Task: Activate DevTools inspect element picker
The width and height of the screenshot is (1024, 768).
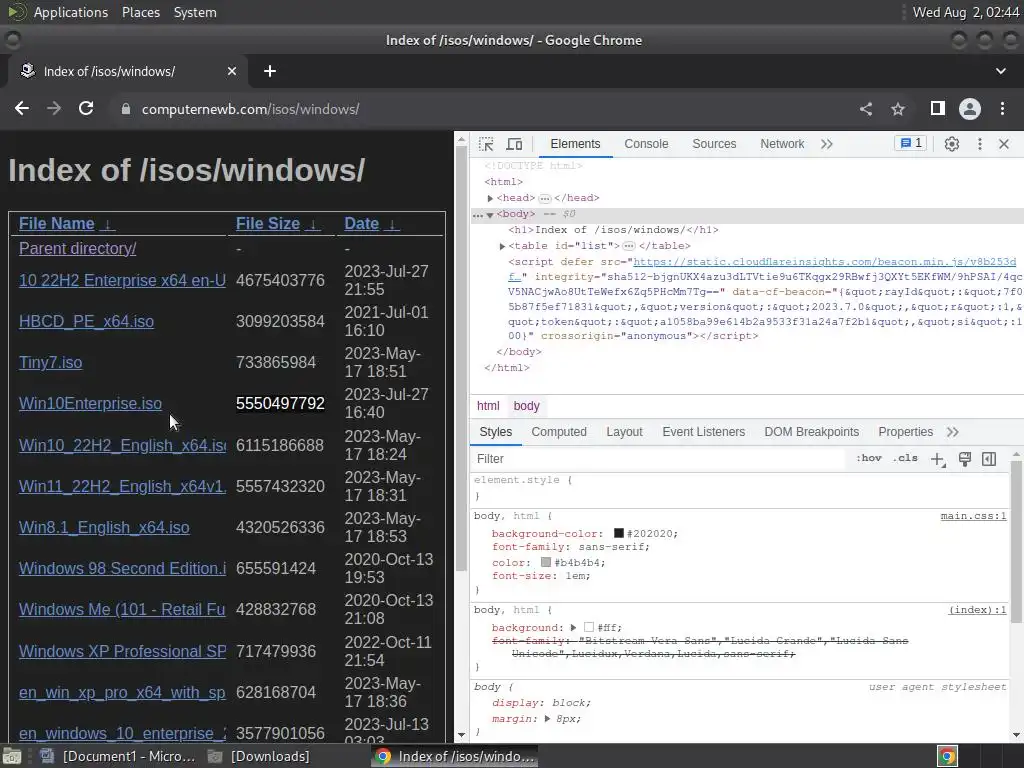Action: tap(487, 144)
